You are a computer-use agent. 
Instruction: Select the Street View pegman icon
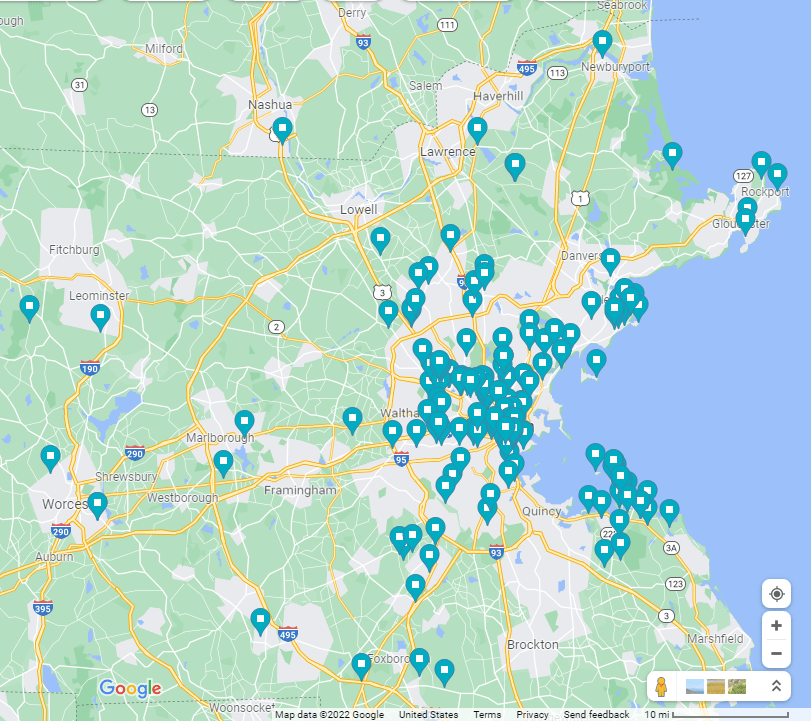662,687
